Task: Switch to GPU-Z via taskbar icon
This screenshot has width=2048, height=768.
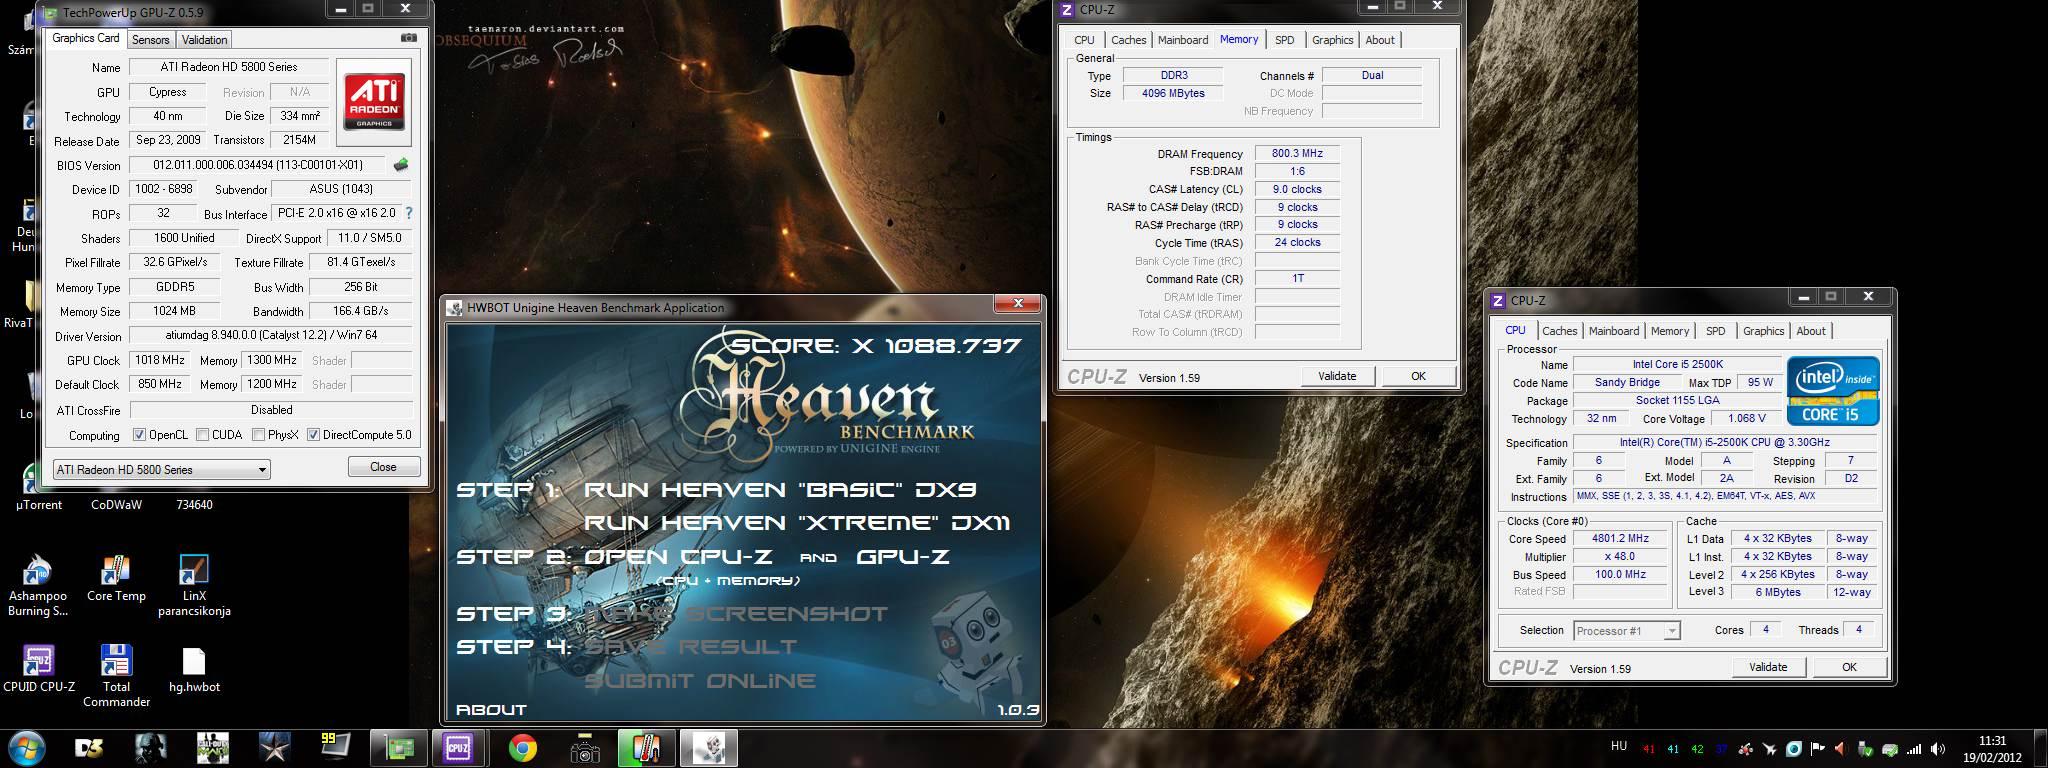Action: click(398, 747)
